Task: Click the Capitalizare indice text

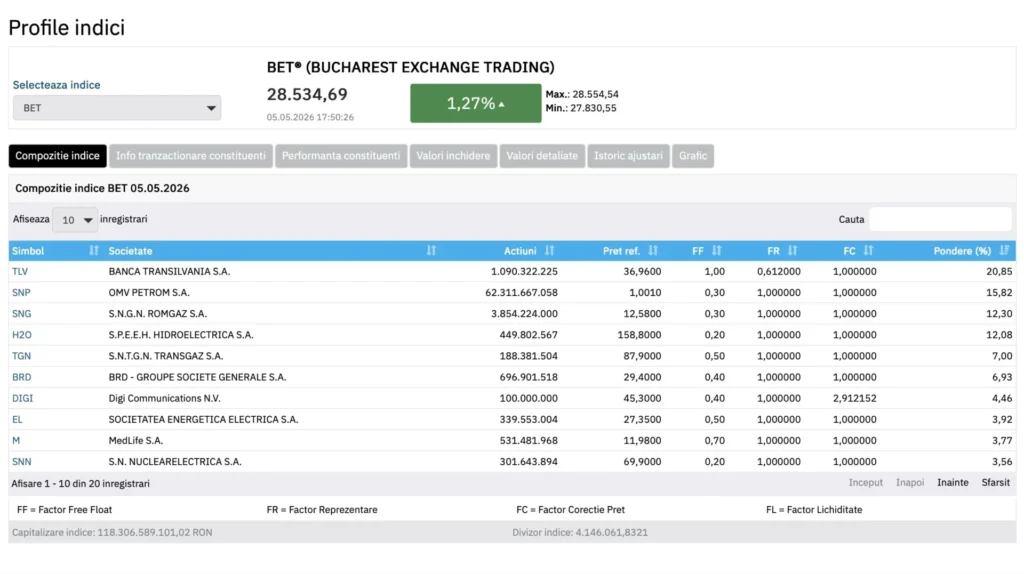Action: click(112, 532)
